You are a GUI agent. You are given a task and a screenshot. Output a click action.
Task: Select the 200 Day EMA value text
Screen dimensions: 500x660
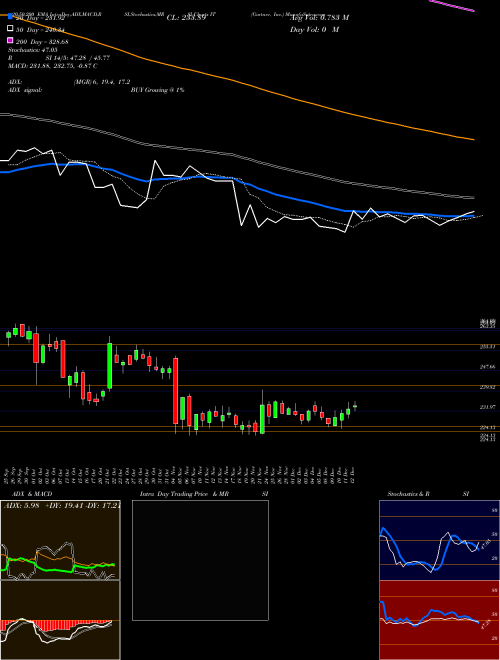[x=42, y=41]
